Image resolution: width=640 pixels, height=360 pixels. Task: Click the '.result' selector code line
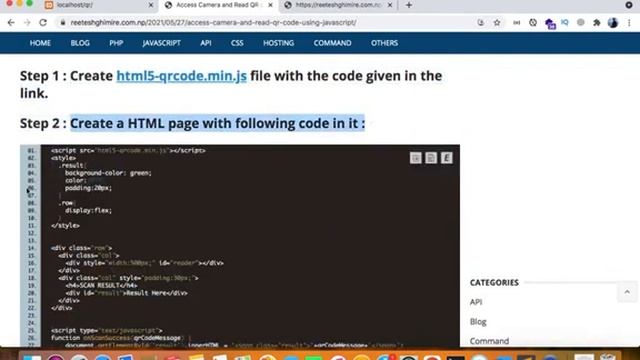click(x=72, y=166)
